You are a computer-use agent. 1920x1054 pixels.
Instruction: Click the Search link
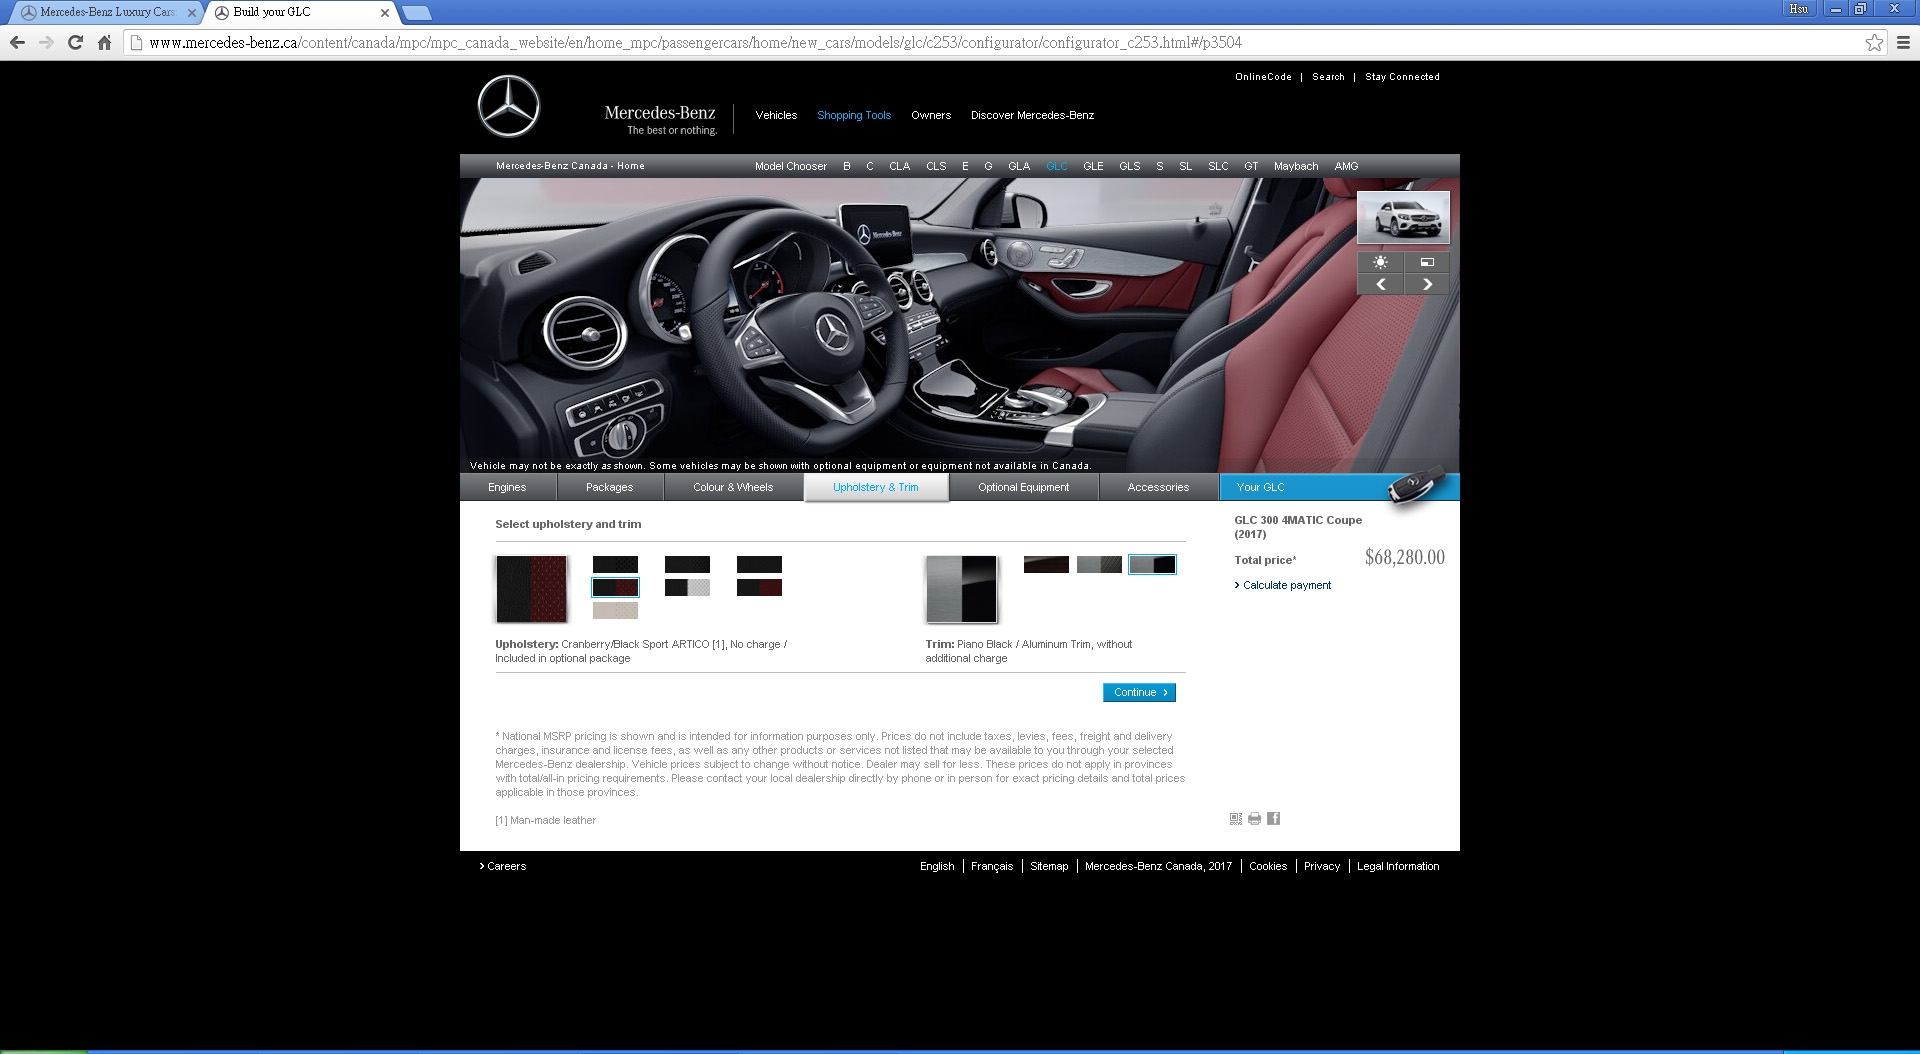pos(1328,77)
